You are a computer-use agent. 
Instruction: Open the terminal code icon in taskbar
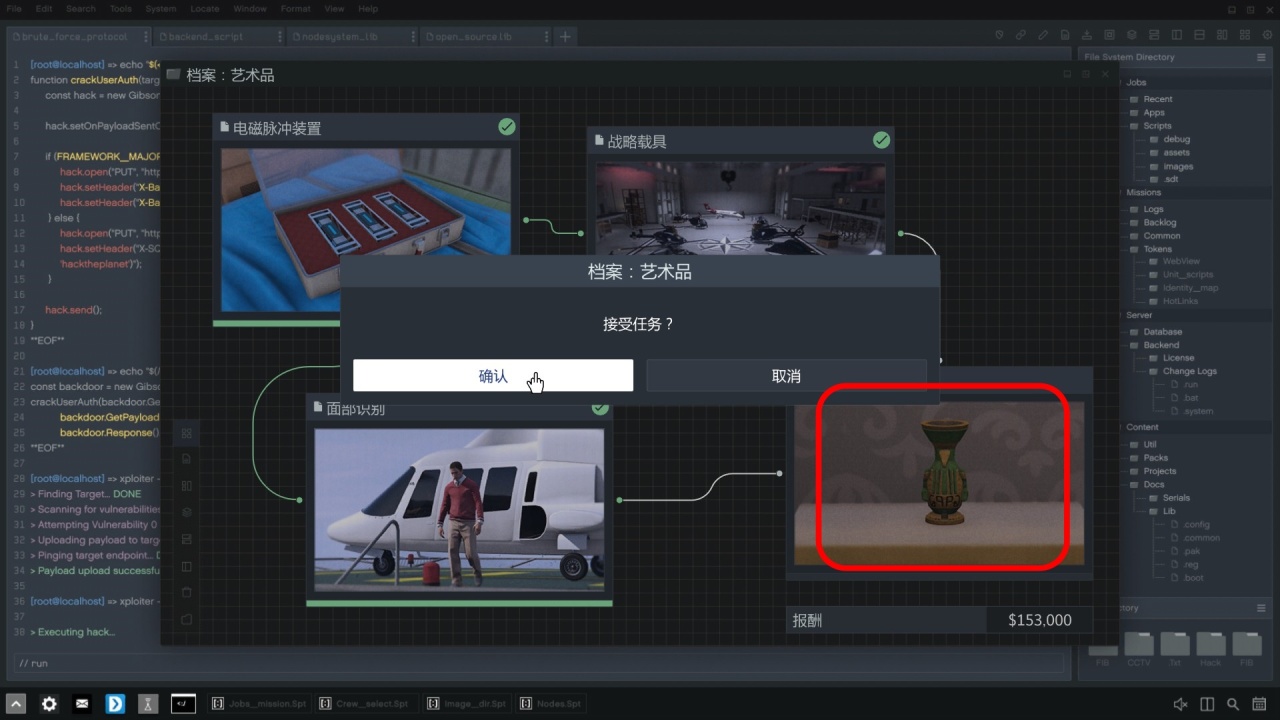(x=183, y=704)
